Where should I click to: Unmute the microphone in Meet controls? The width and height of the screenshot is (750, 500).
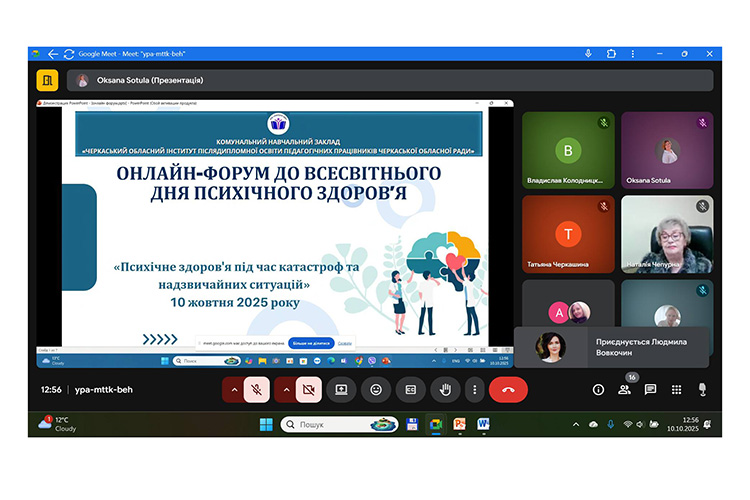coord(257,389)
